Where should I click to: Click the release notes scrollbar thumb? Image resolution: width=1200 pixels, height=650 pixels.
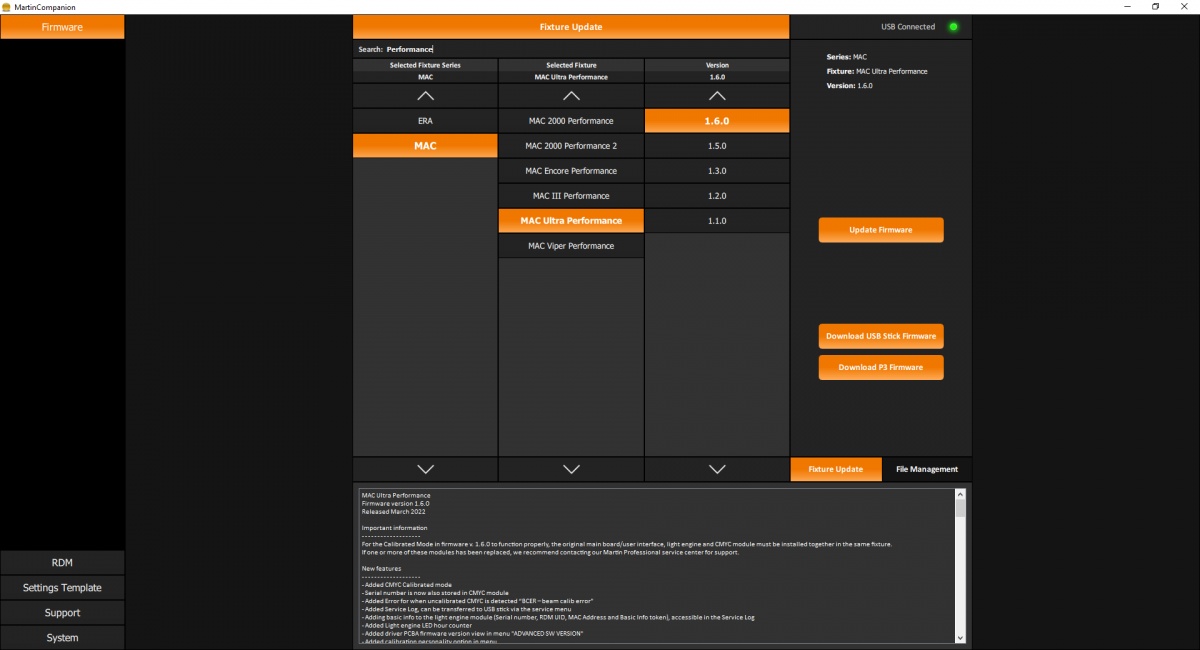961,508
